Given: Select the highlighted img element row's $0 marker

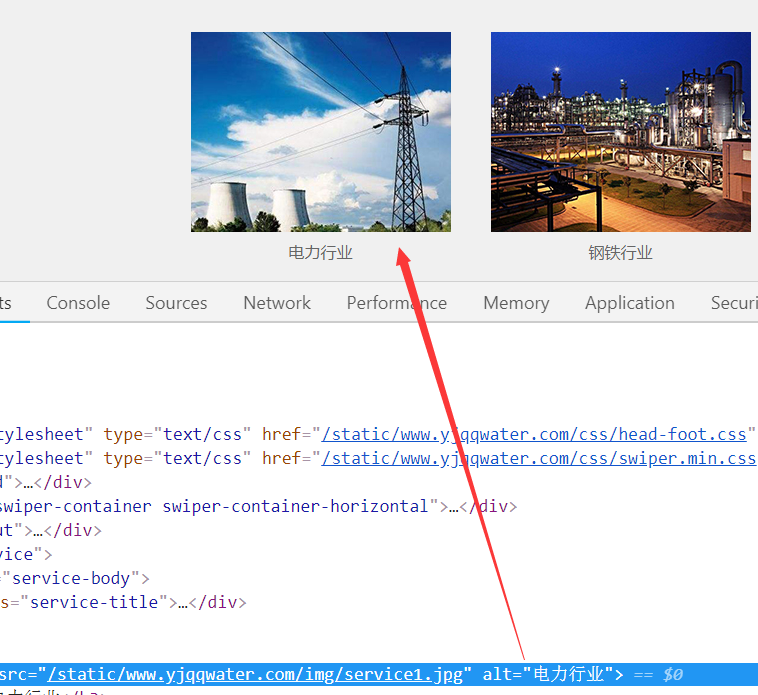Looking at the screenshot, I should 672,674.
